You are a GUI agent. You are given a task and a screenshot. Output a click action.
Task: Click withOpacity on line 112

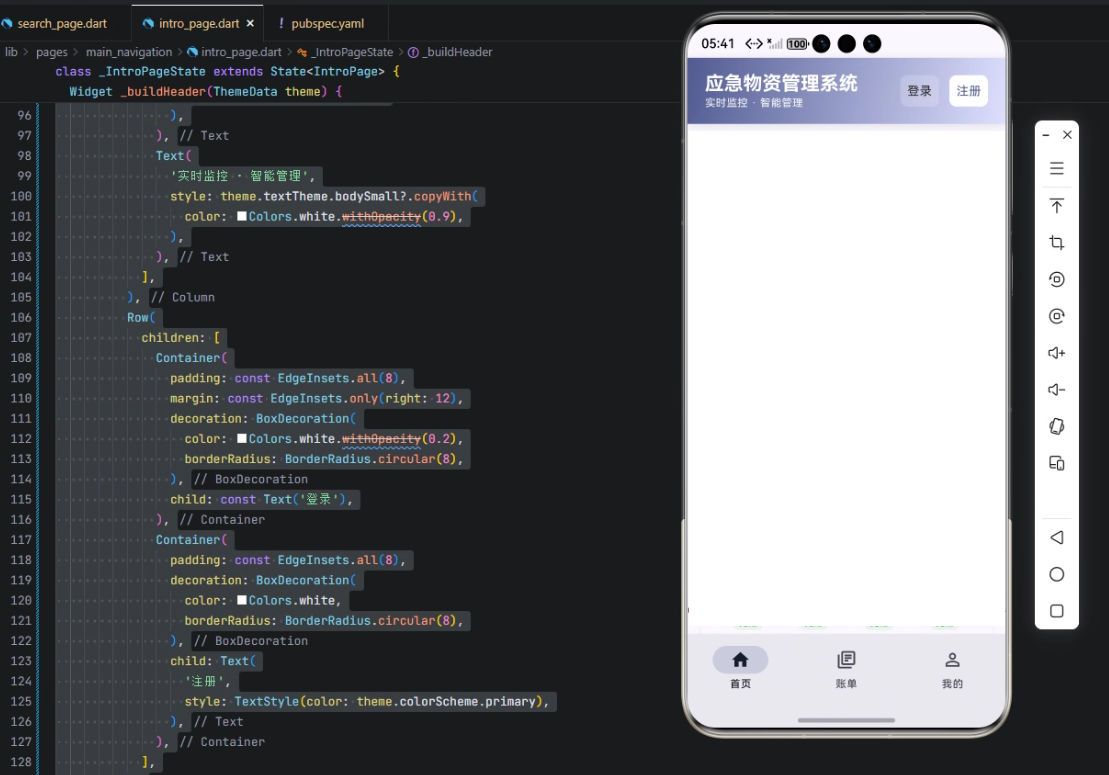click(381, 438)
